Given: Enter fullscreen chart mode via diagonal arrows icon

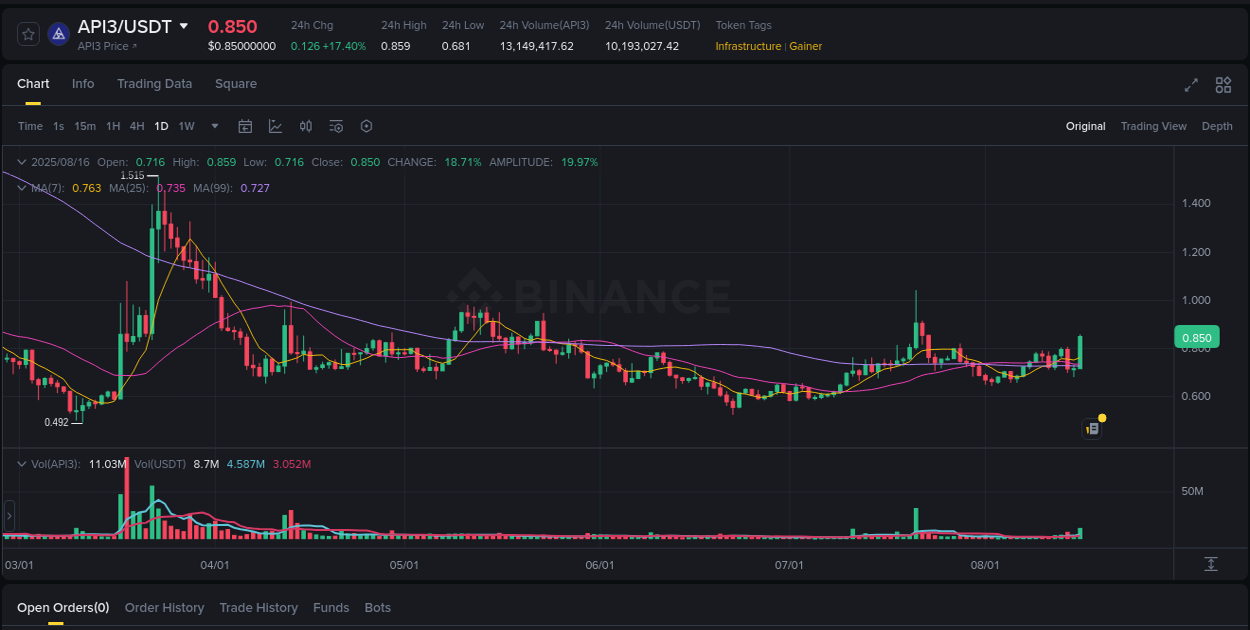Looking at the screenshot, I should pyautogui.click(x=1190, y=86).
